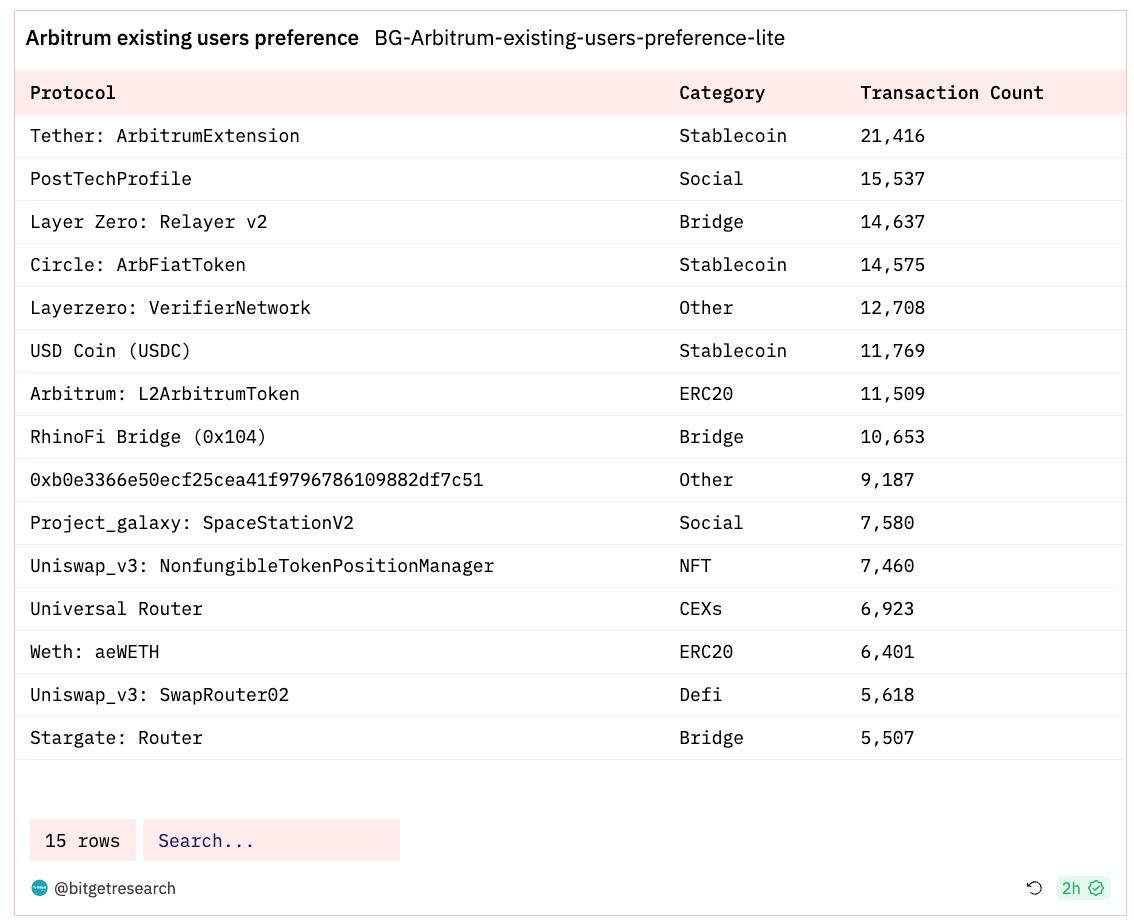
Task: Select Uniswap_v3: NonfungibleTokenPositionManager cell
Action: coord(262,566)
